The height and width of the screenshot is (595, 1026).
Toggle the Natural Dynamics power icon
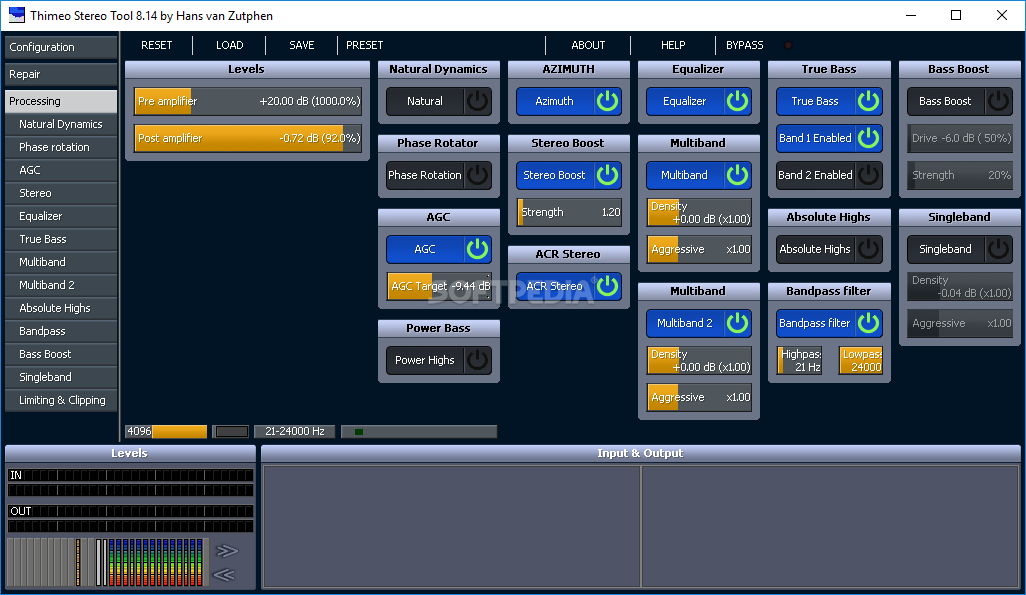tap(477, 101)
